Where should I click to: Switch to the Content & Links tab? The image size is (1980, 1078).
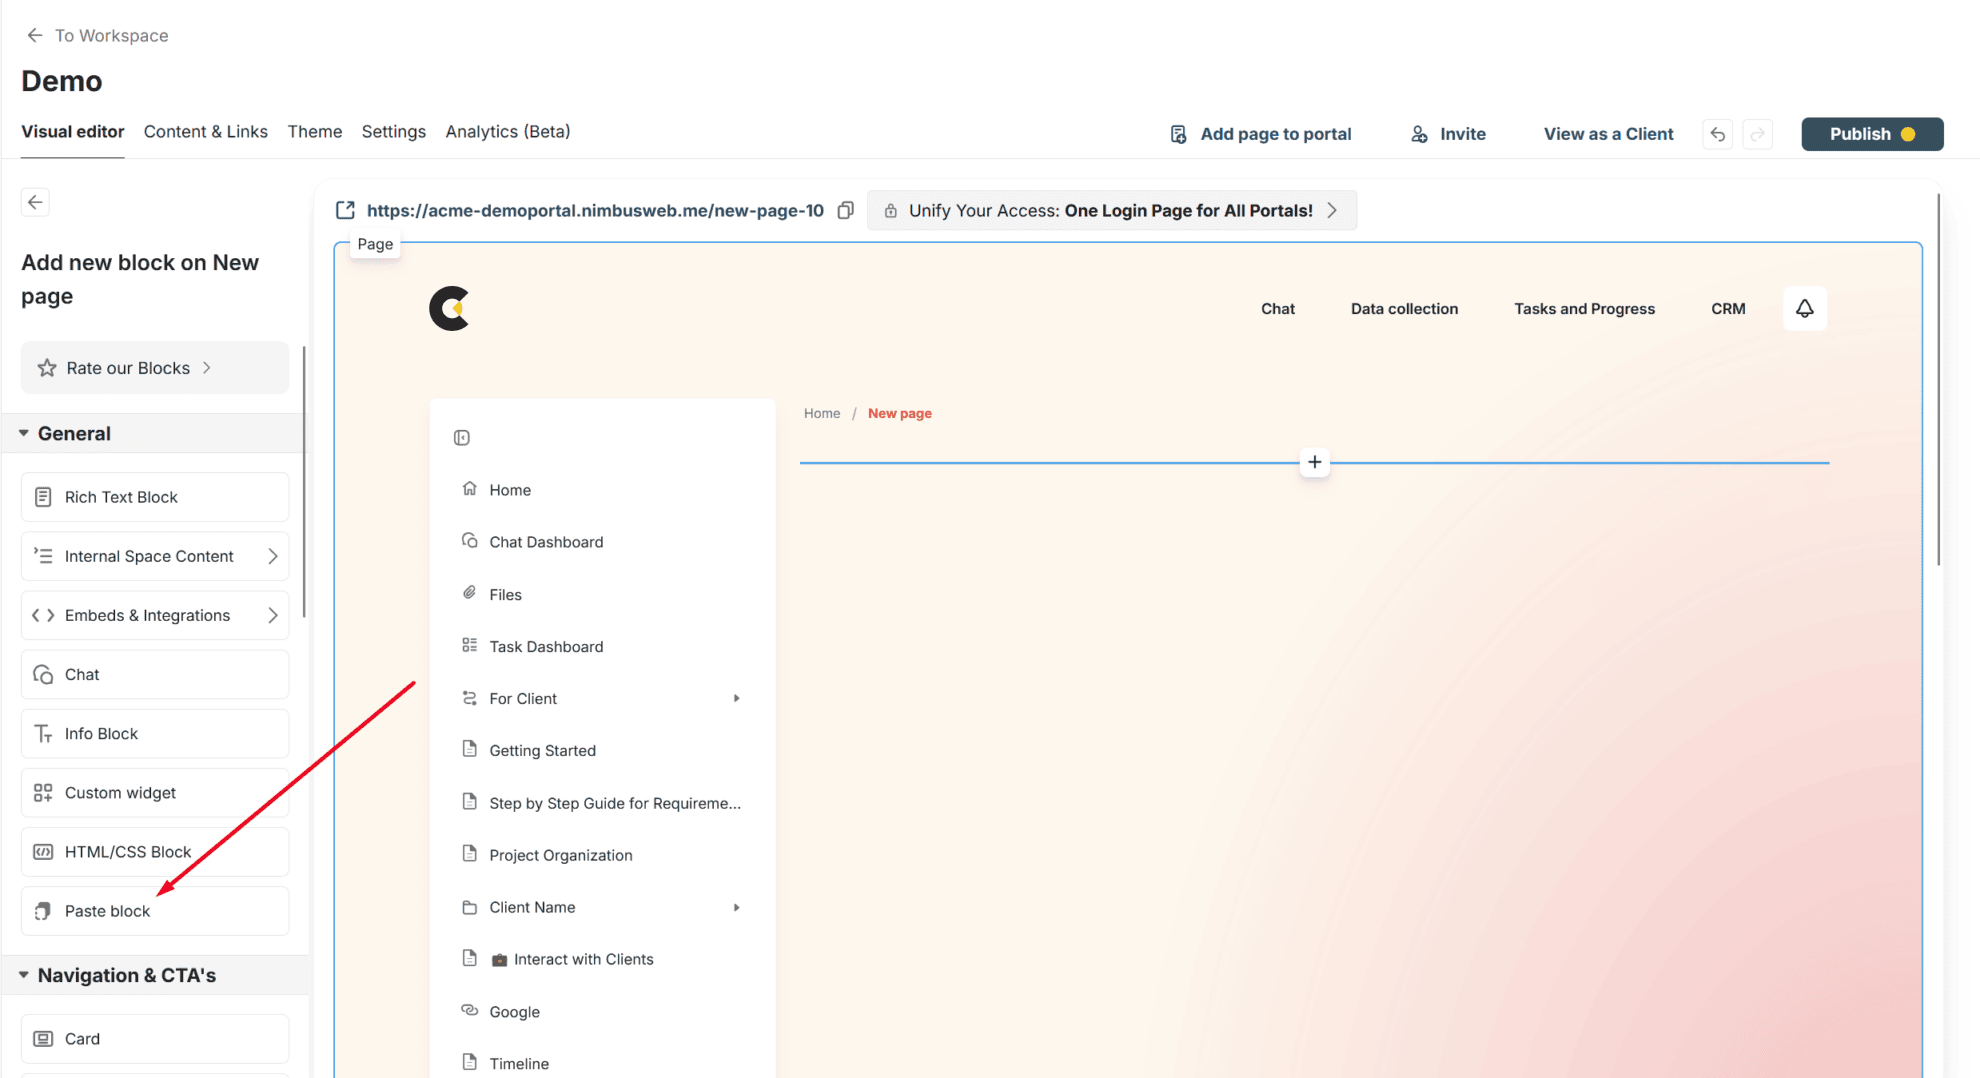coord(205,132)
